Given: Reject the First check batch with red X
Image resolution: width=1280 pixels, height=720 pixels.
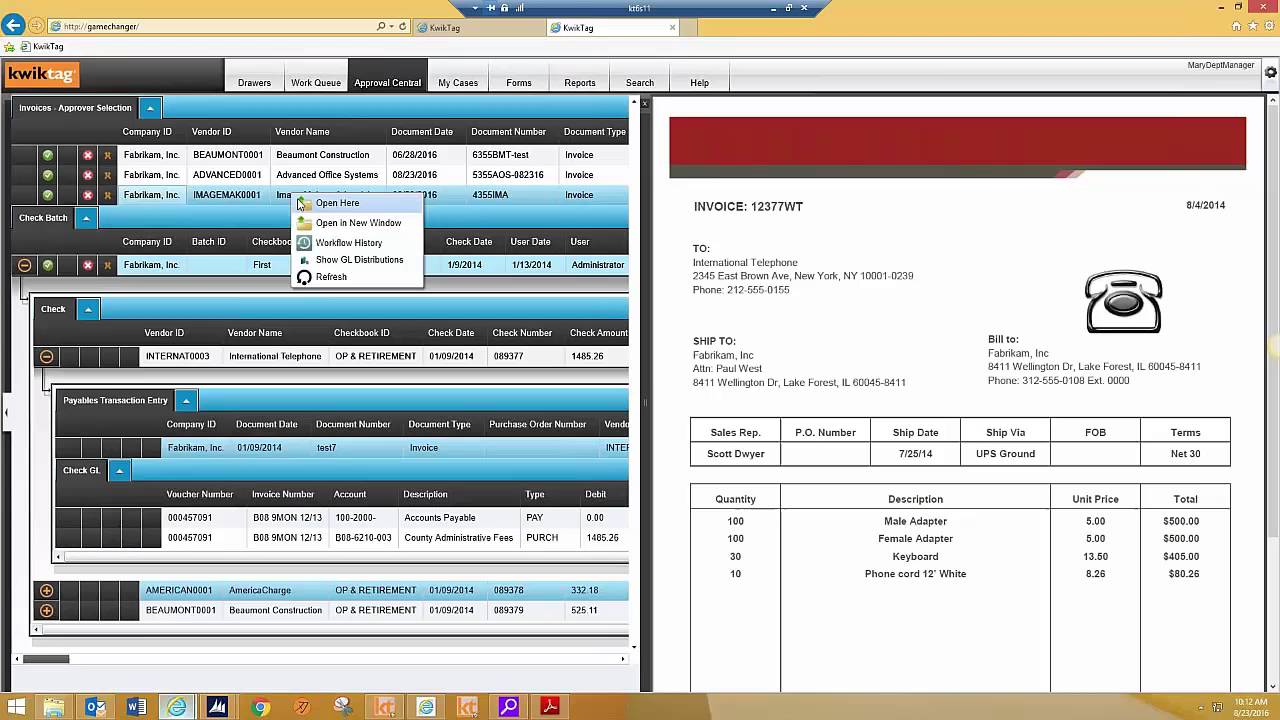Looking at the screenshot, I should (x=88, y=265).
